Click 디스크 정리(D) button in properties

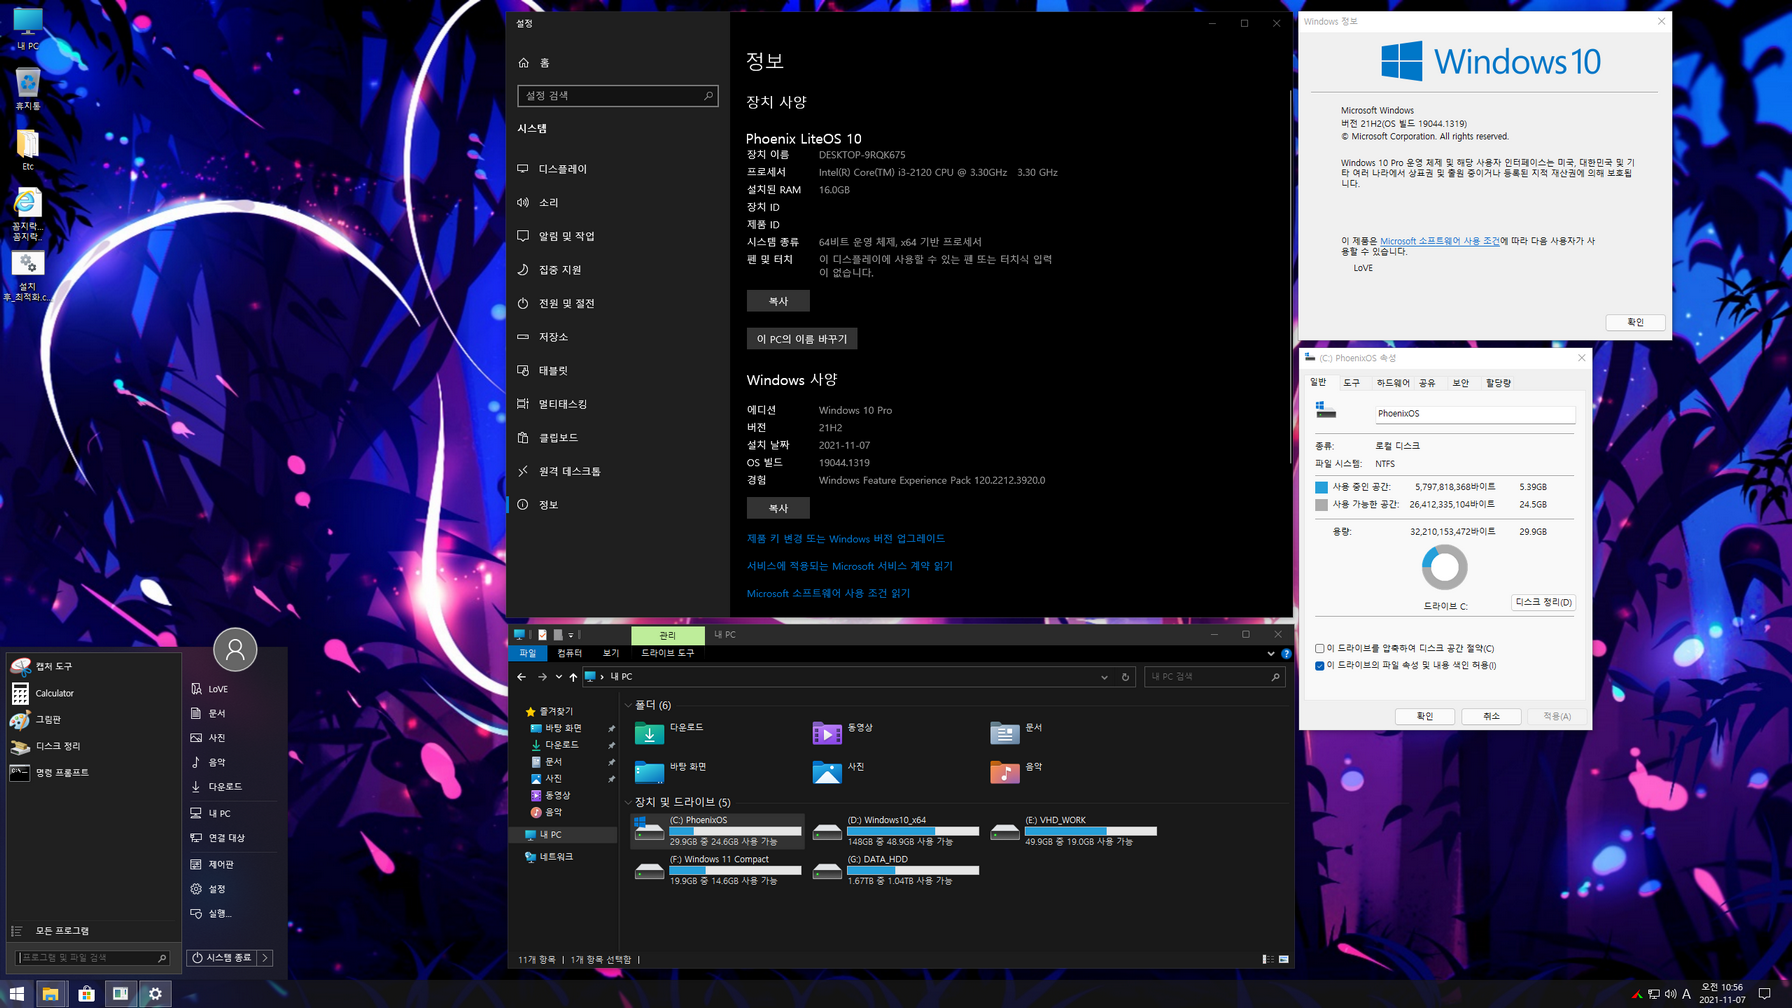coord(1543,602)
